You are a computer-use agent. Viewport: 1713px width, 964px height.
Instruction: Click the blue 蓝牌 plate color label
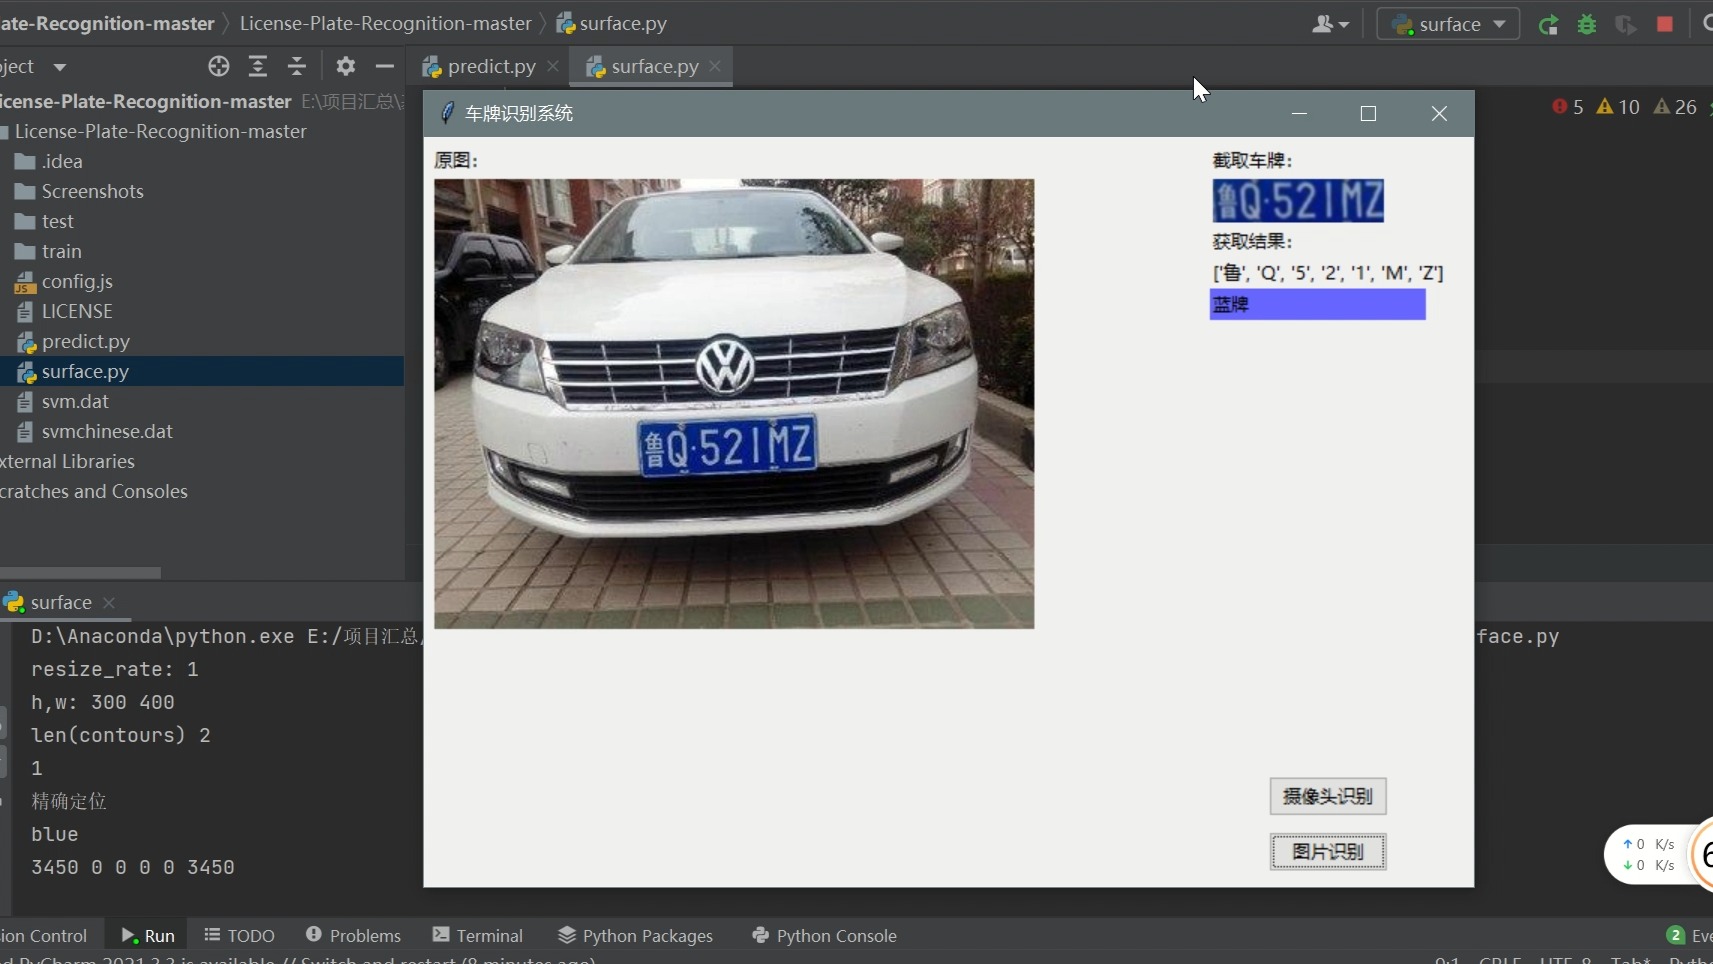[1317, 305]
